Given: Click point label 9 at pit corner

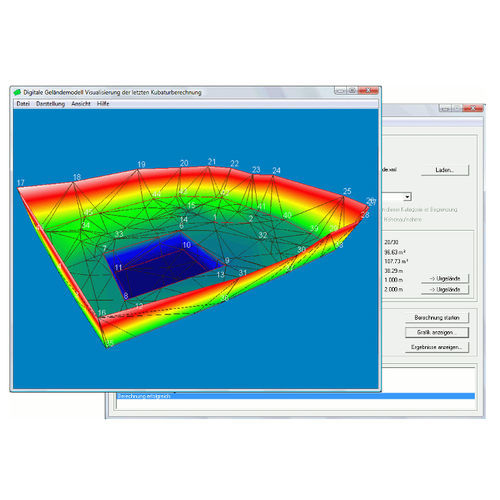Looking at the screenshot, I should (227, 261).
